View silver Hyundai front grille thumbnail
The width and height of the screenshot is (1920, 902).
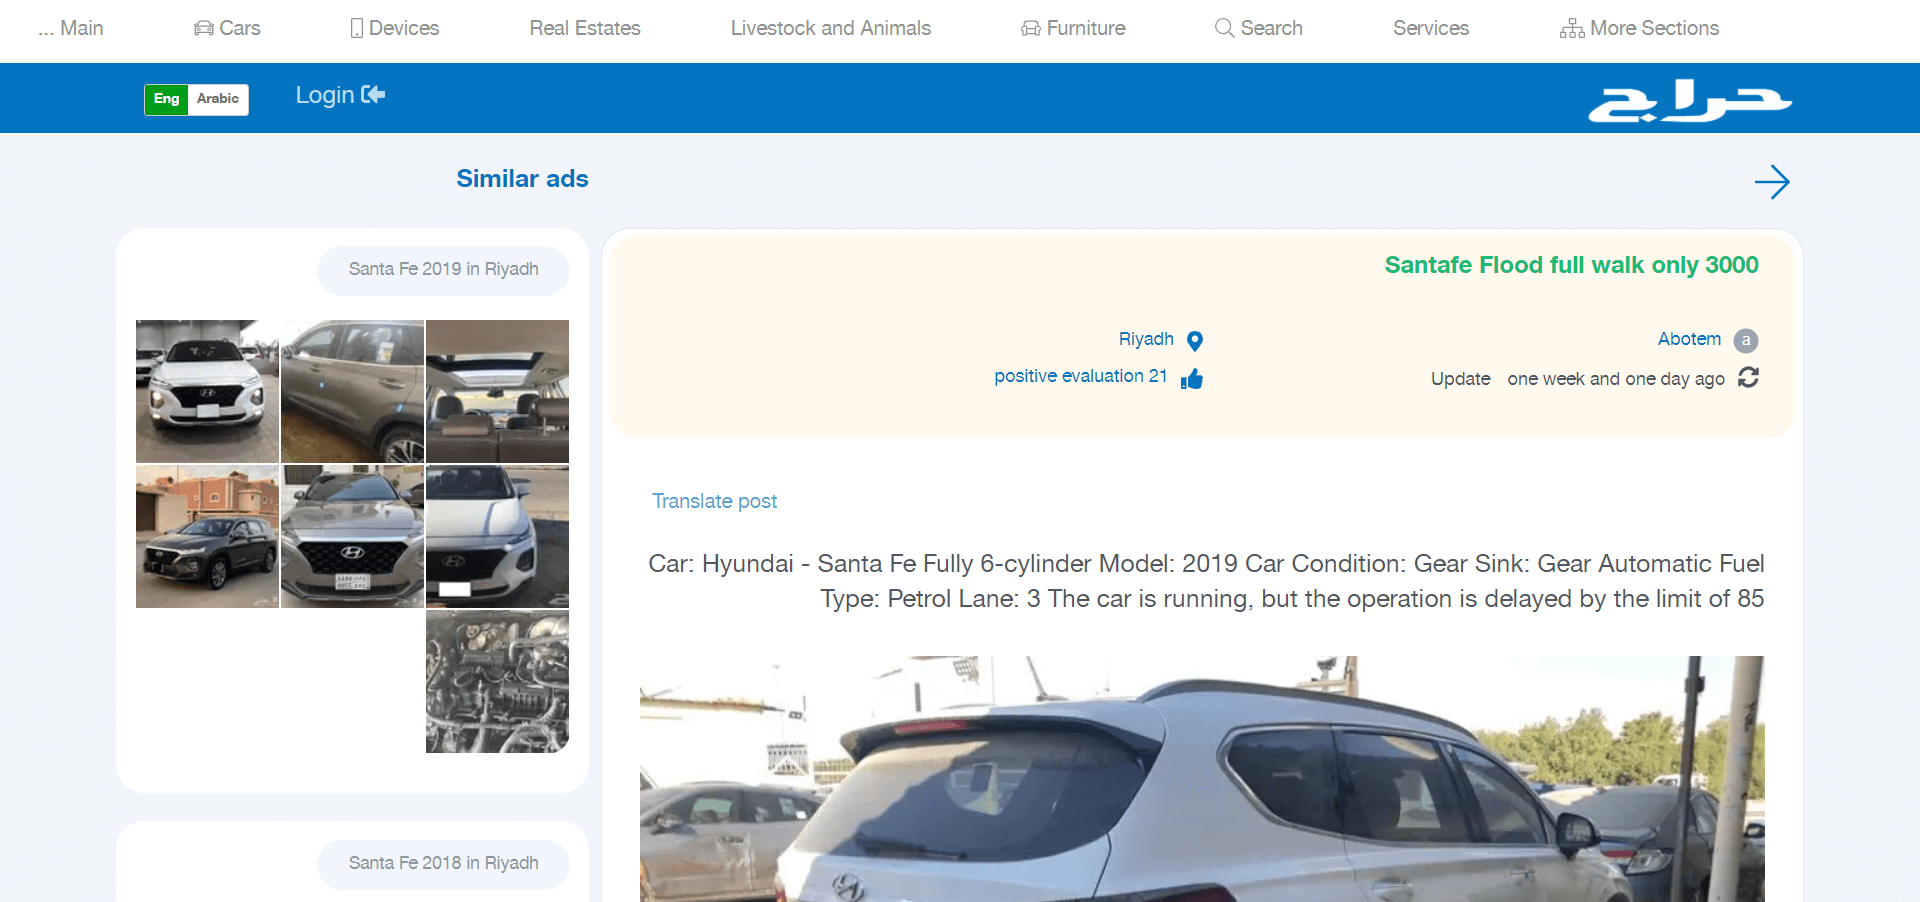pos(352,536)
